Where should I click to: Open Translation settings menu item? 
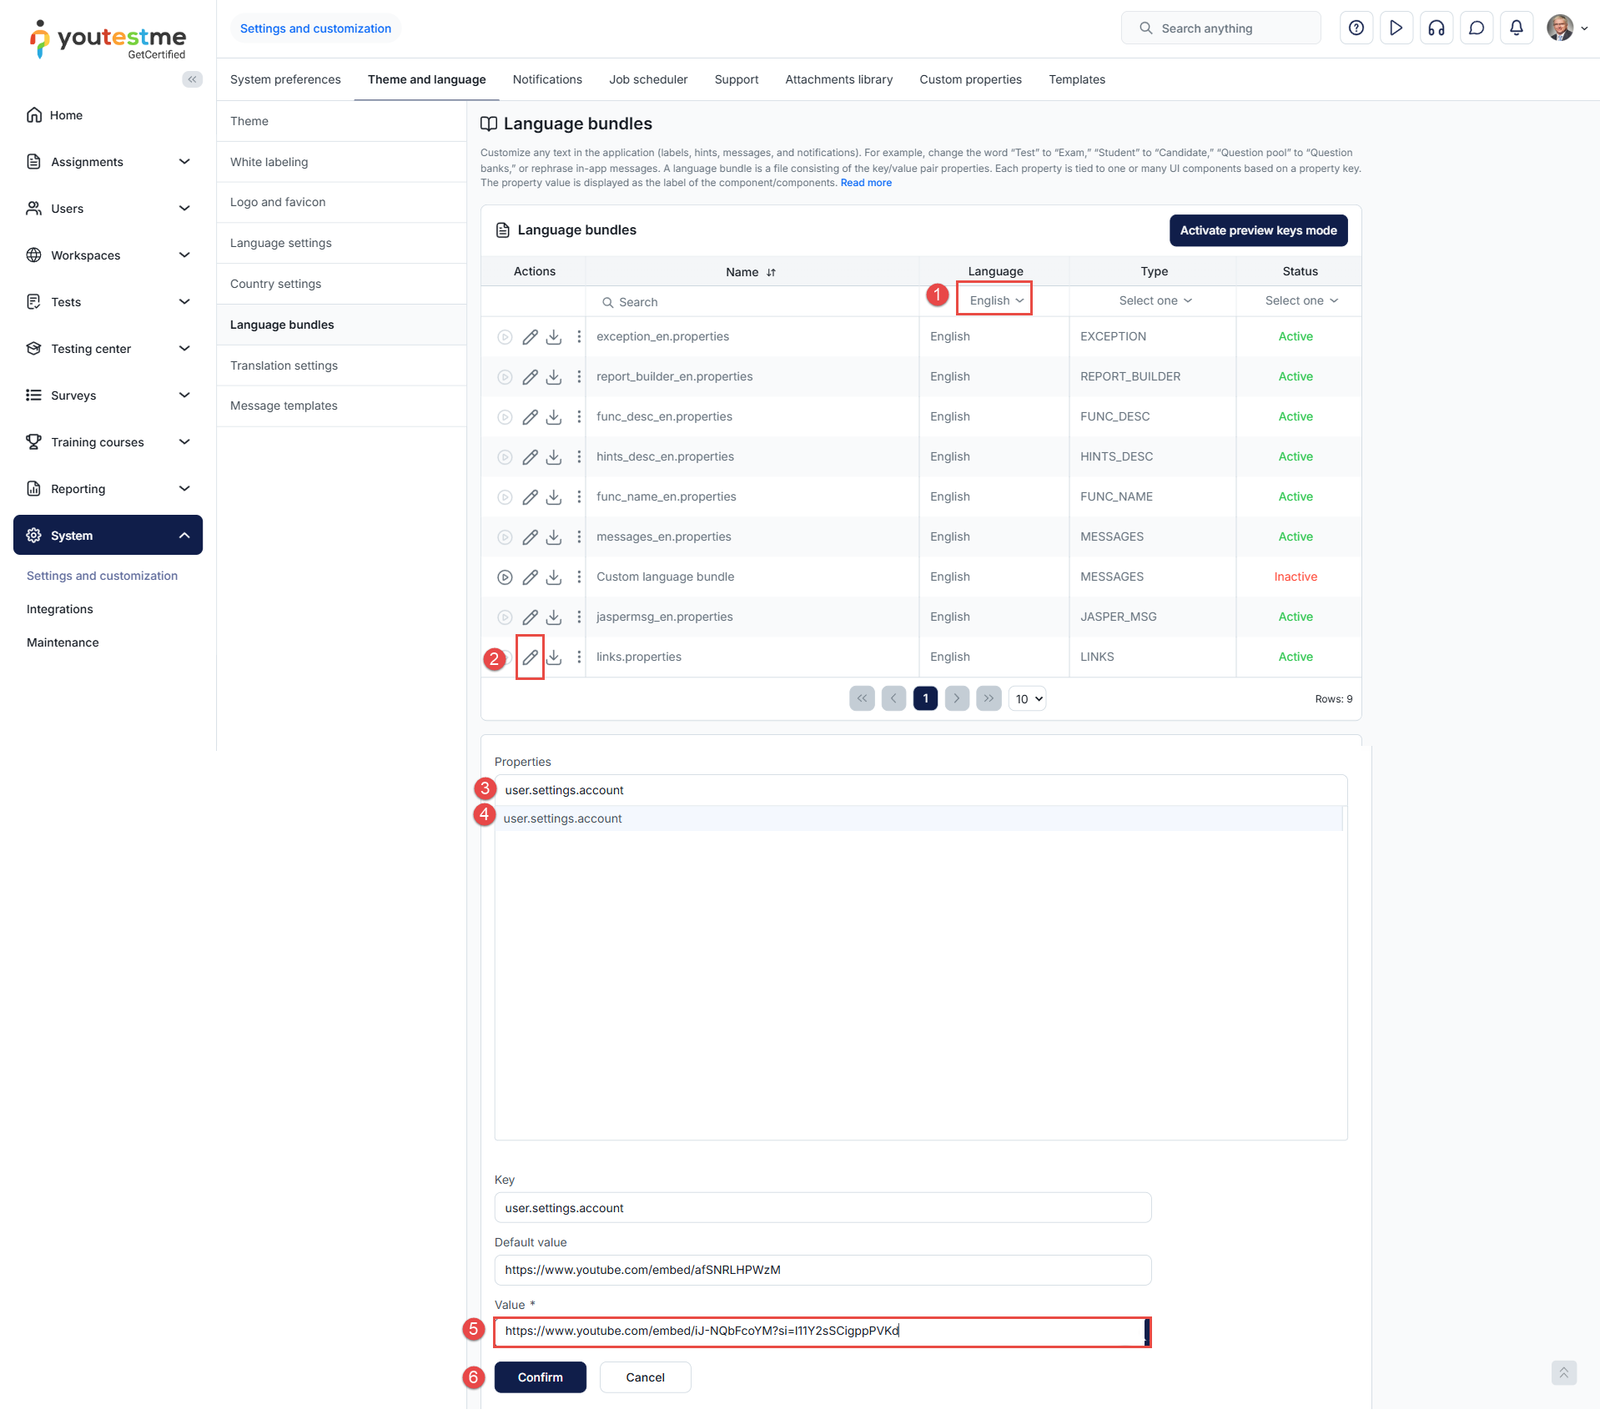(x=284, y=366)
